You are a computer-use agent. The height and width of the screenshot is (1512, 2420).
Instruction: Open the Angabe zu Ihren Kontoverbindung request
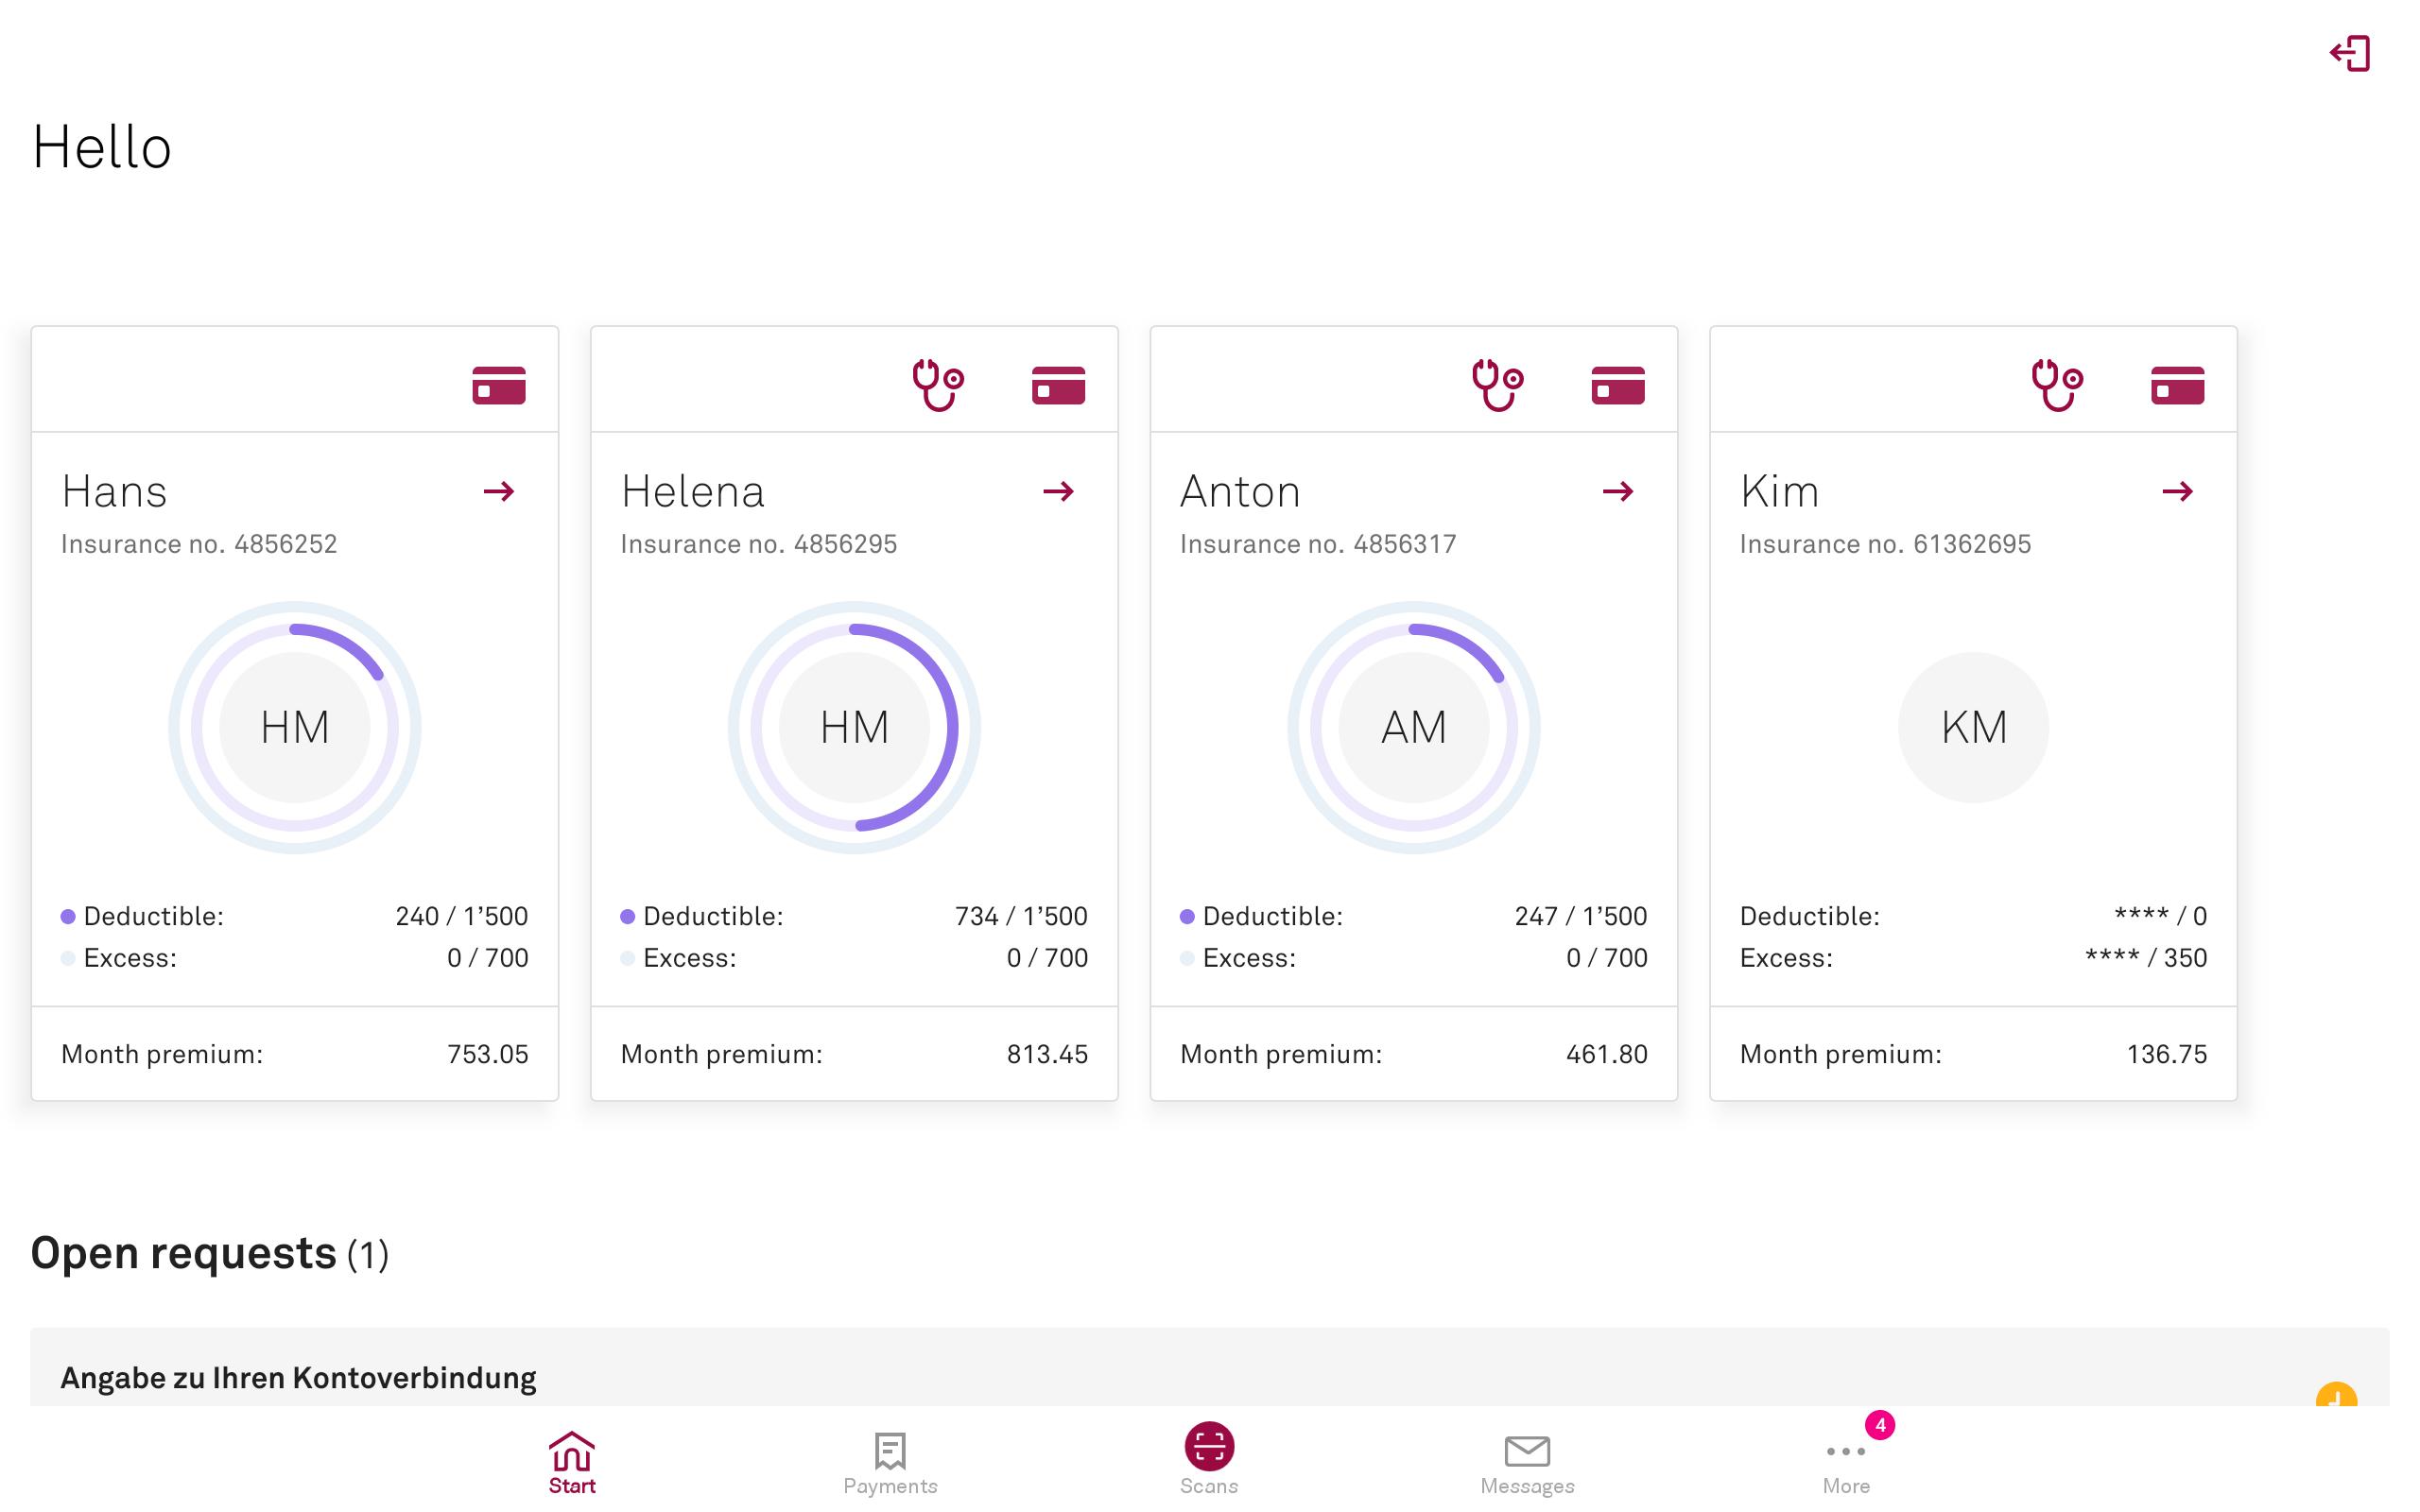click(x=298, y=1378)
